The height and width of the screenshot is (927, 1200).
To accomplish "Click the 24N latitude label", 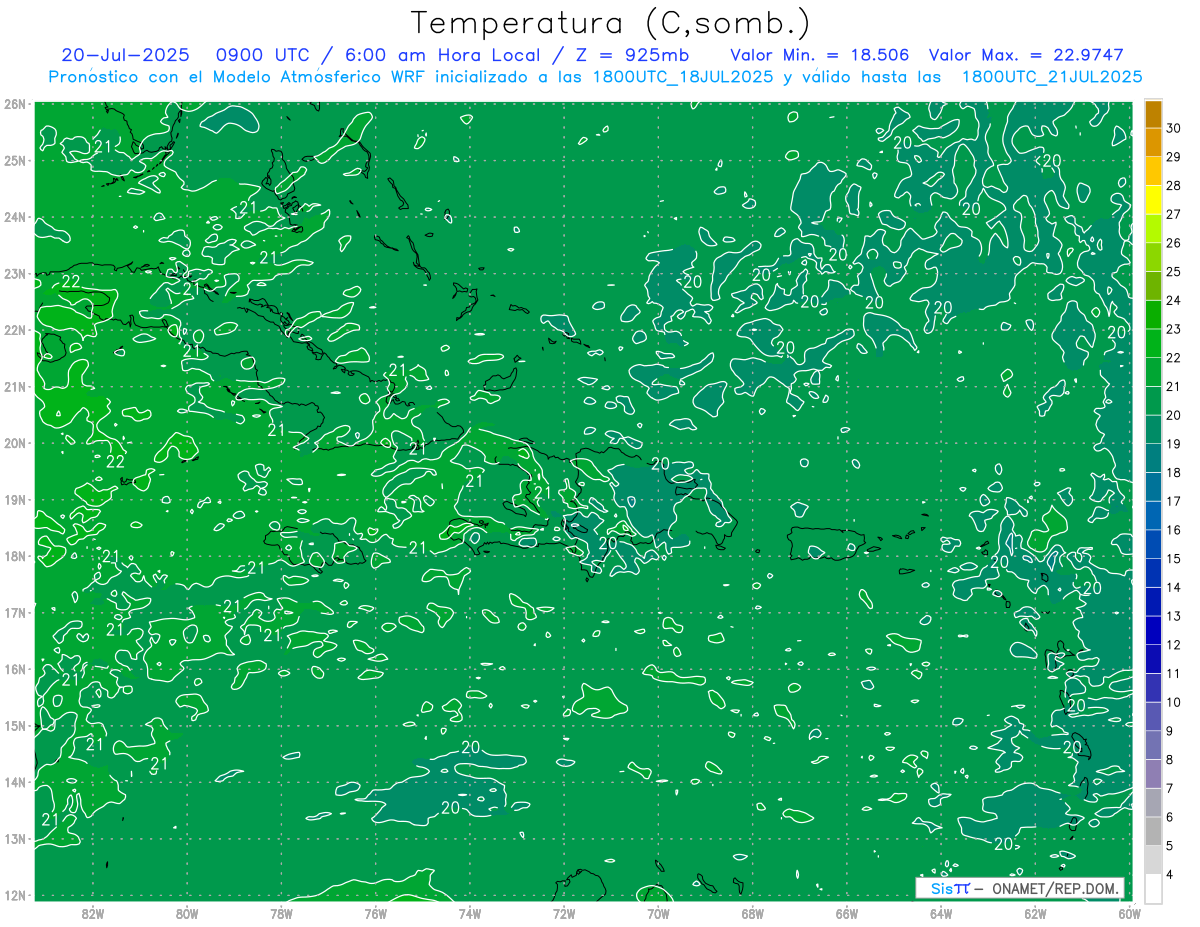I will click(14, 217).
